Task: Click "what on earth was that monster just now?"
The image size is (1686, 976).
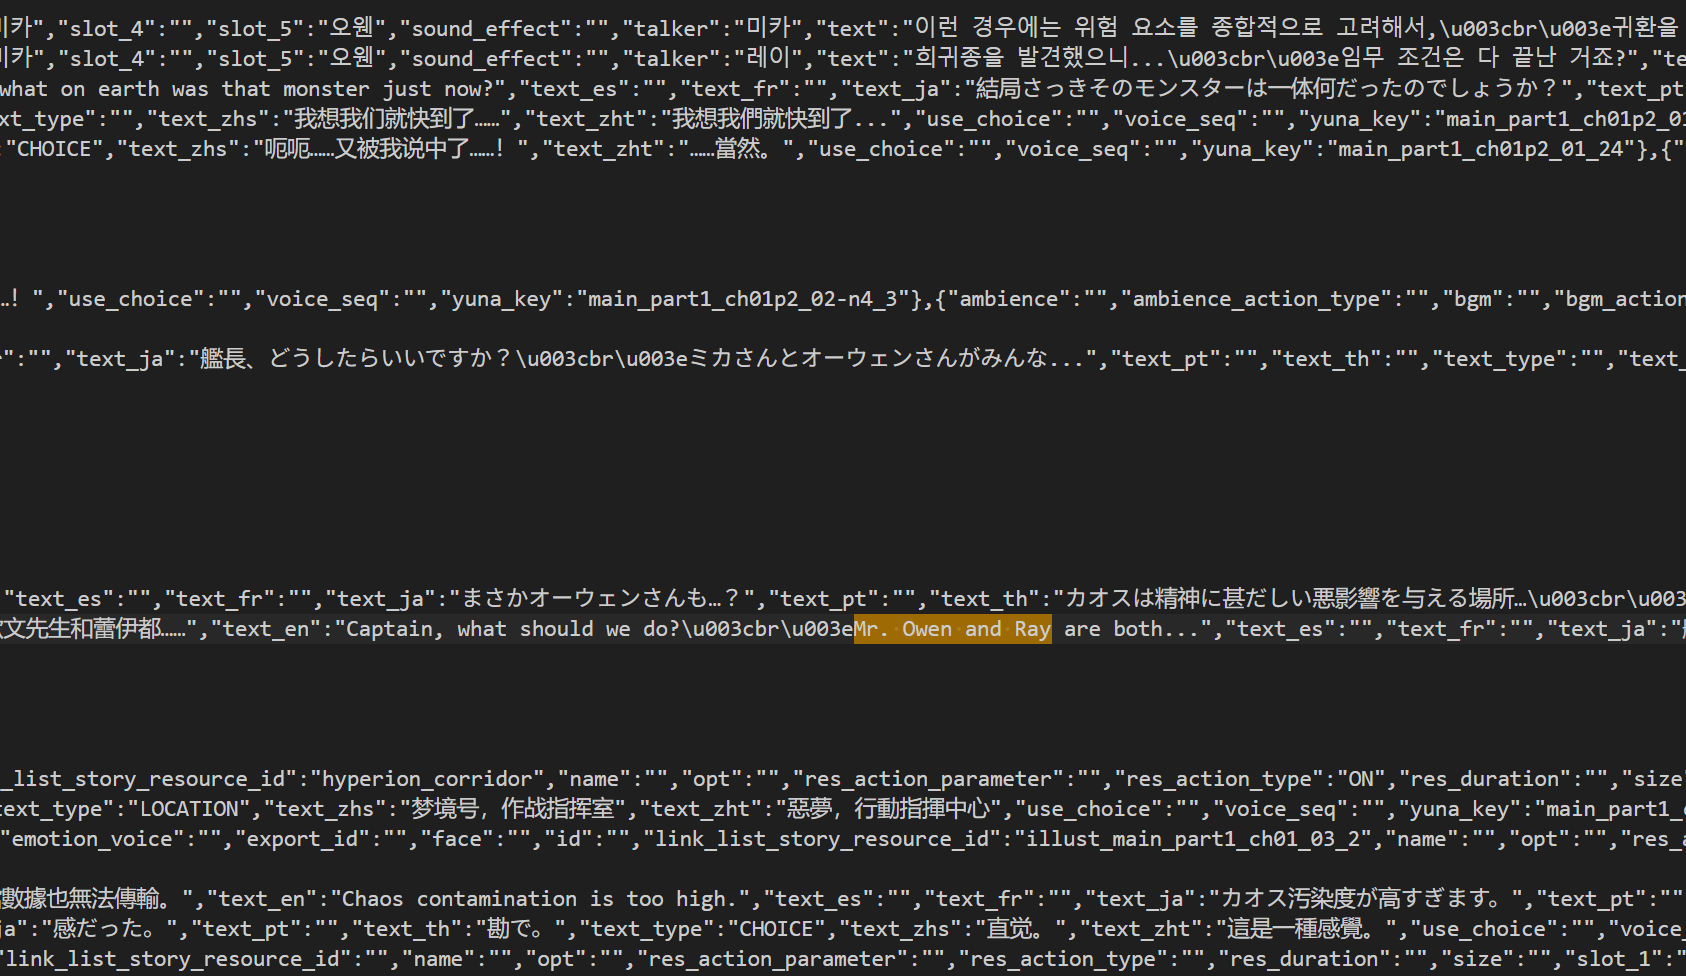Action: tap(246, 89)
